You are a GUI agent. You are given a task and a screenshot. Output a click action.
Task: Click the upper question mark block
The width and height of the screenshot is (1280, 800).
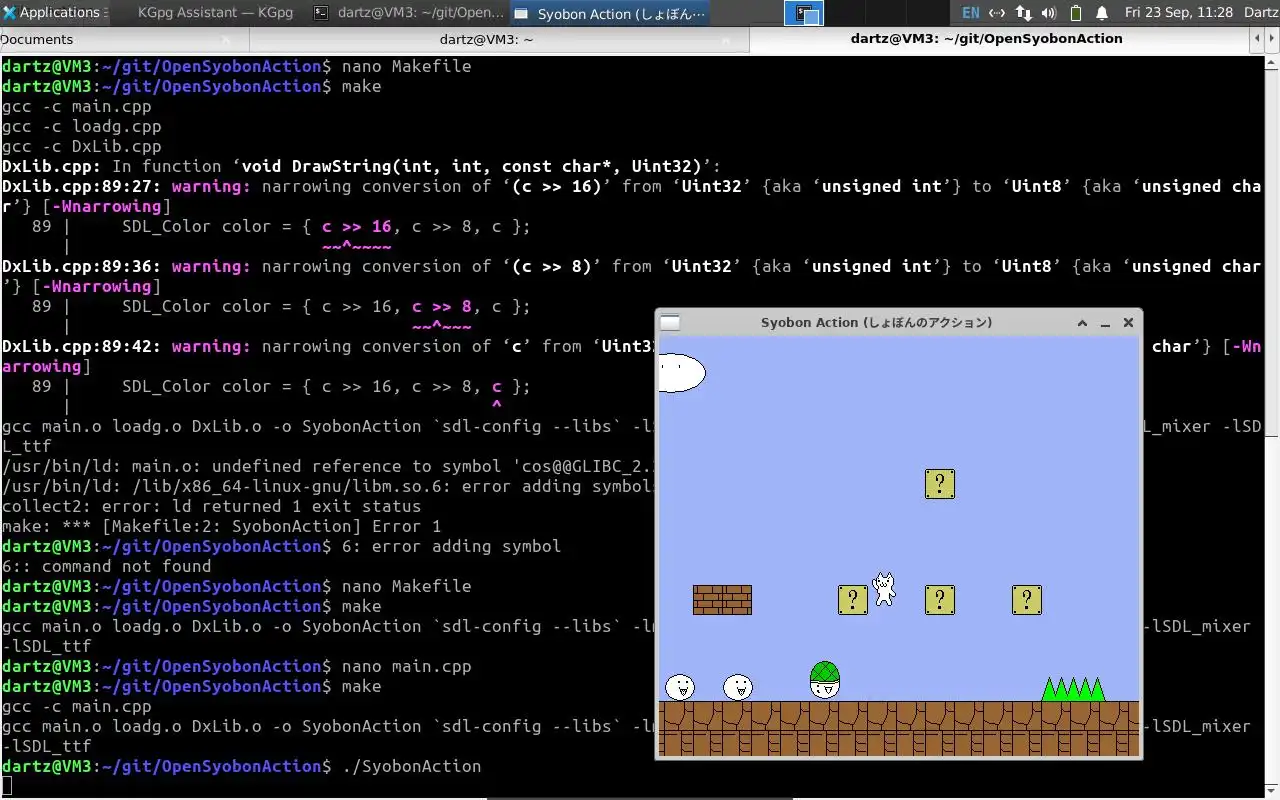click(939, 484)
